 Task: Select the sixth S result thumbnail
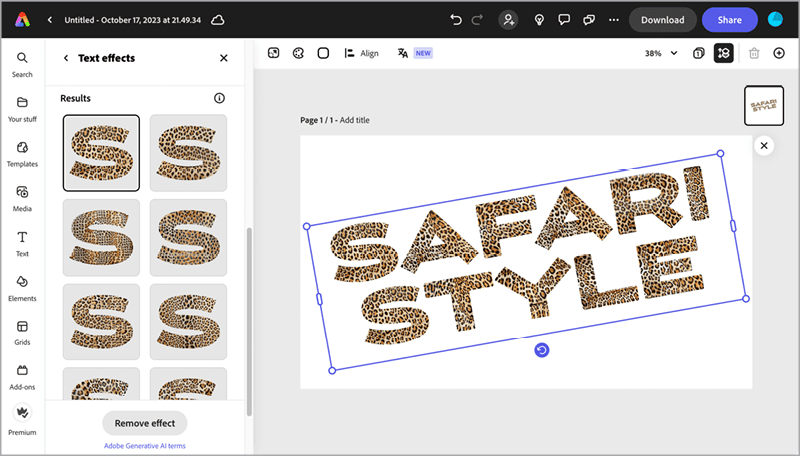188,322
